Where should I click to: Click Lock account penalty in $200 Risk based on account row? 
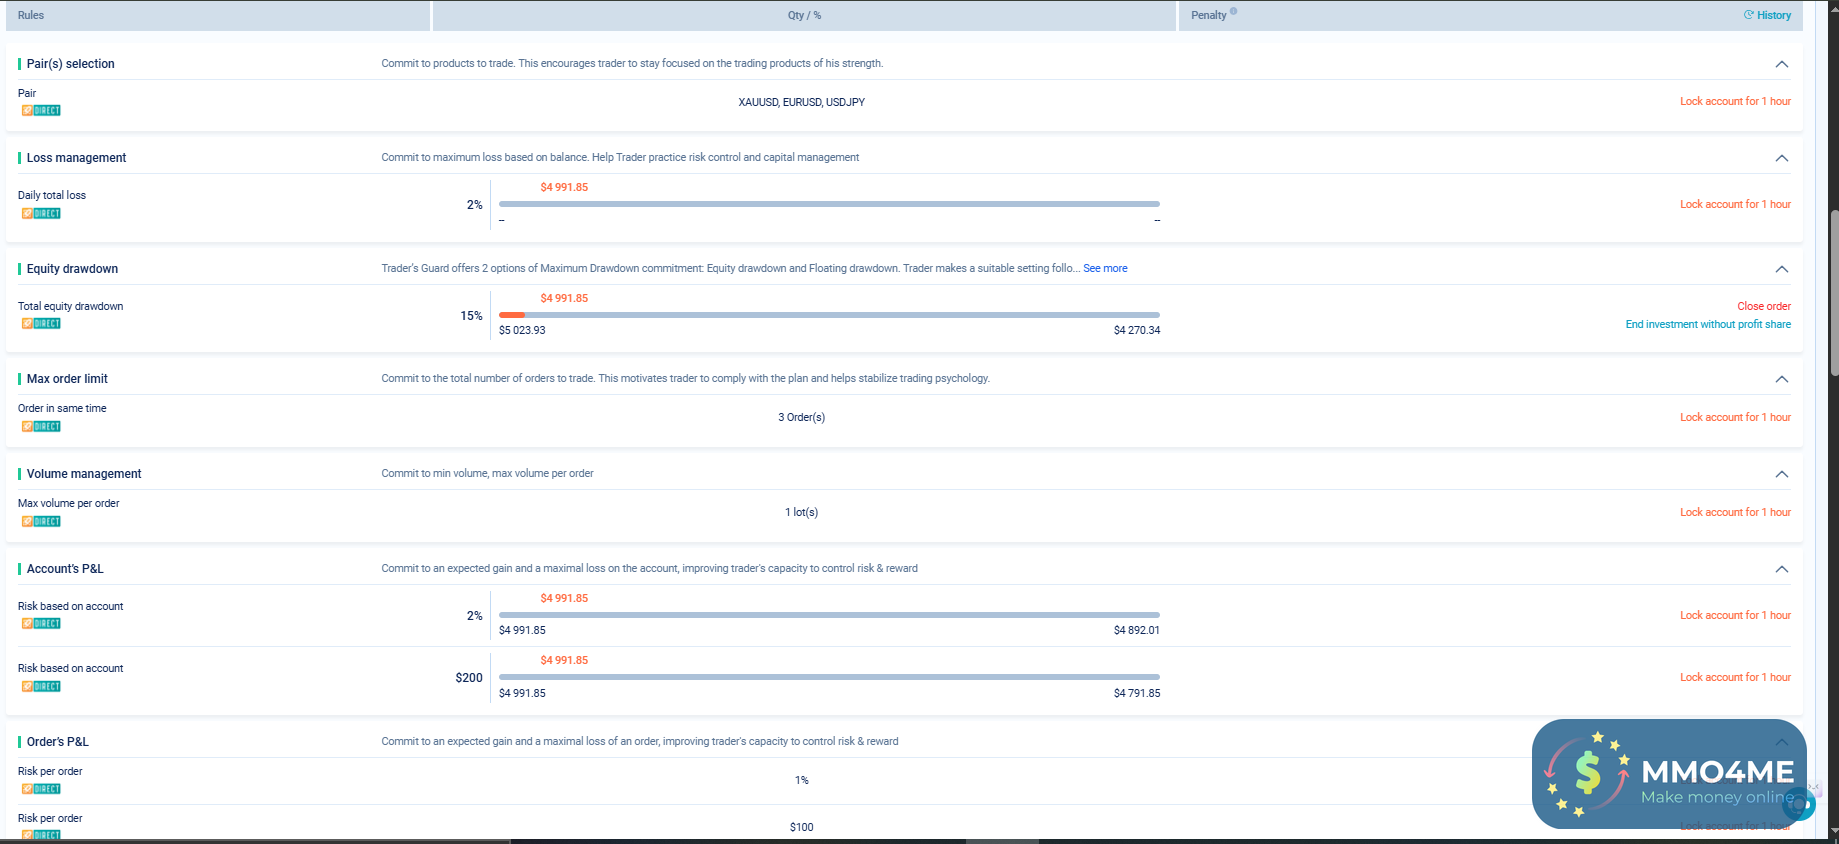click(x=1735, y=677)
